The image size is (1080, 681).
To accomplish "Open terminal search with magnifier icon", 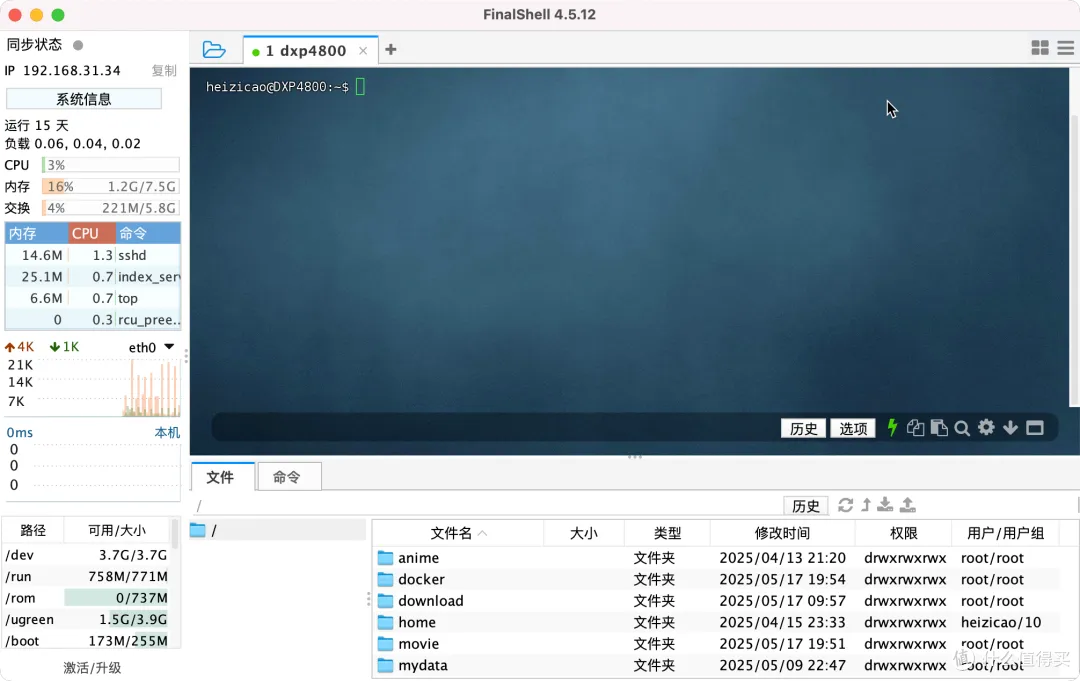I will coord(962,428).
